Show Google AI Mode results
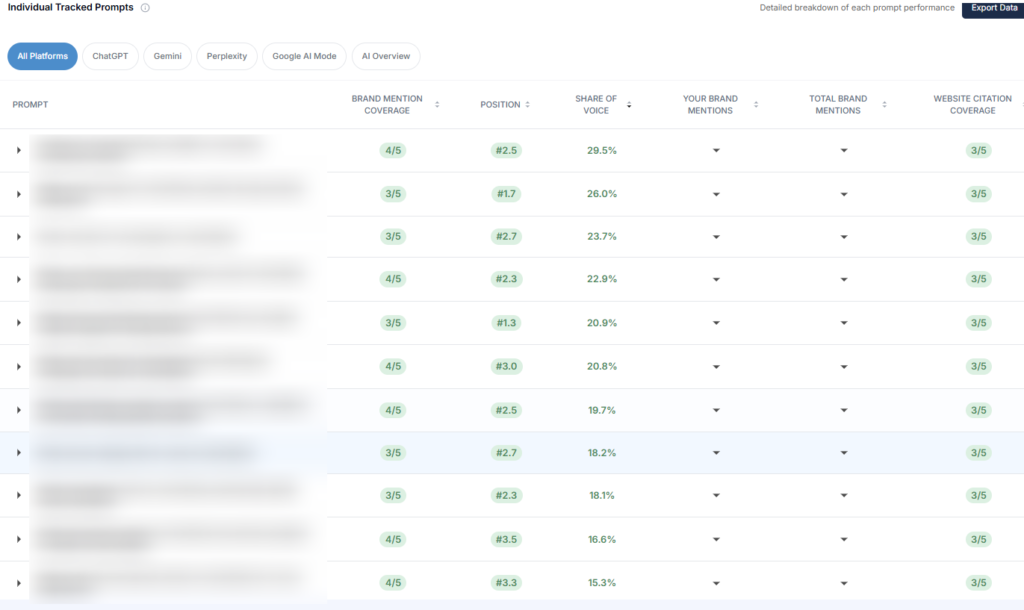Screen dimensions: 1024x610 305,56
